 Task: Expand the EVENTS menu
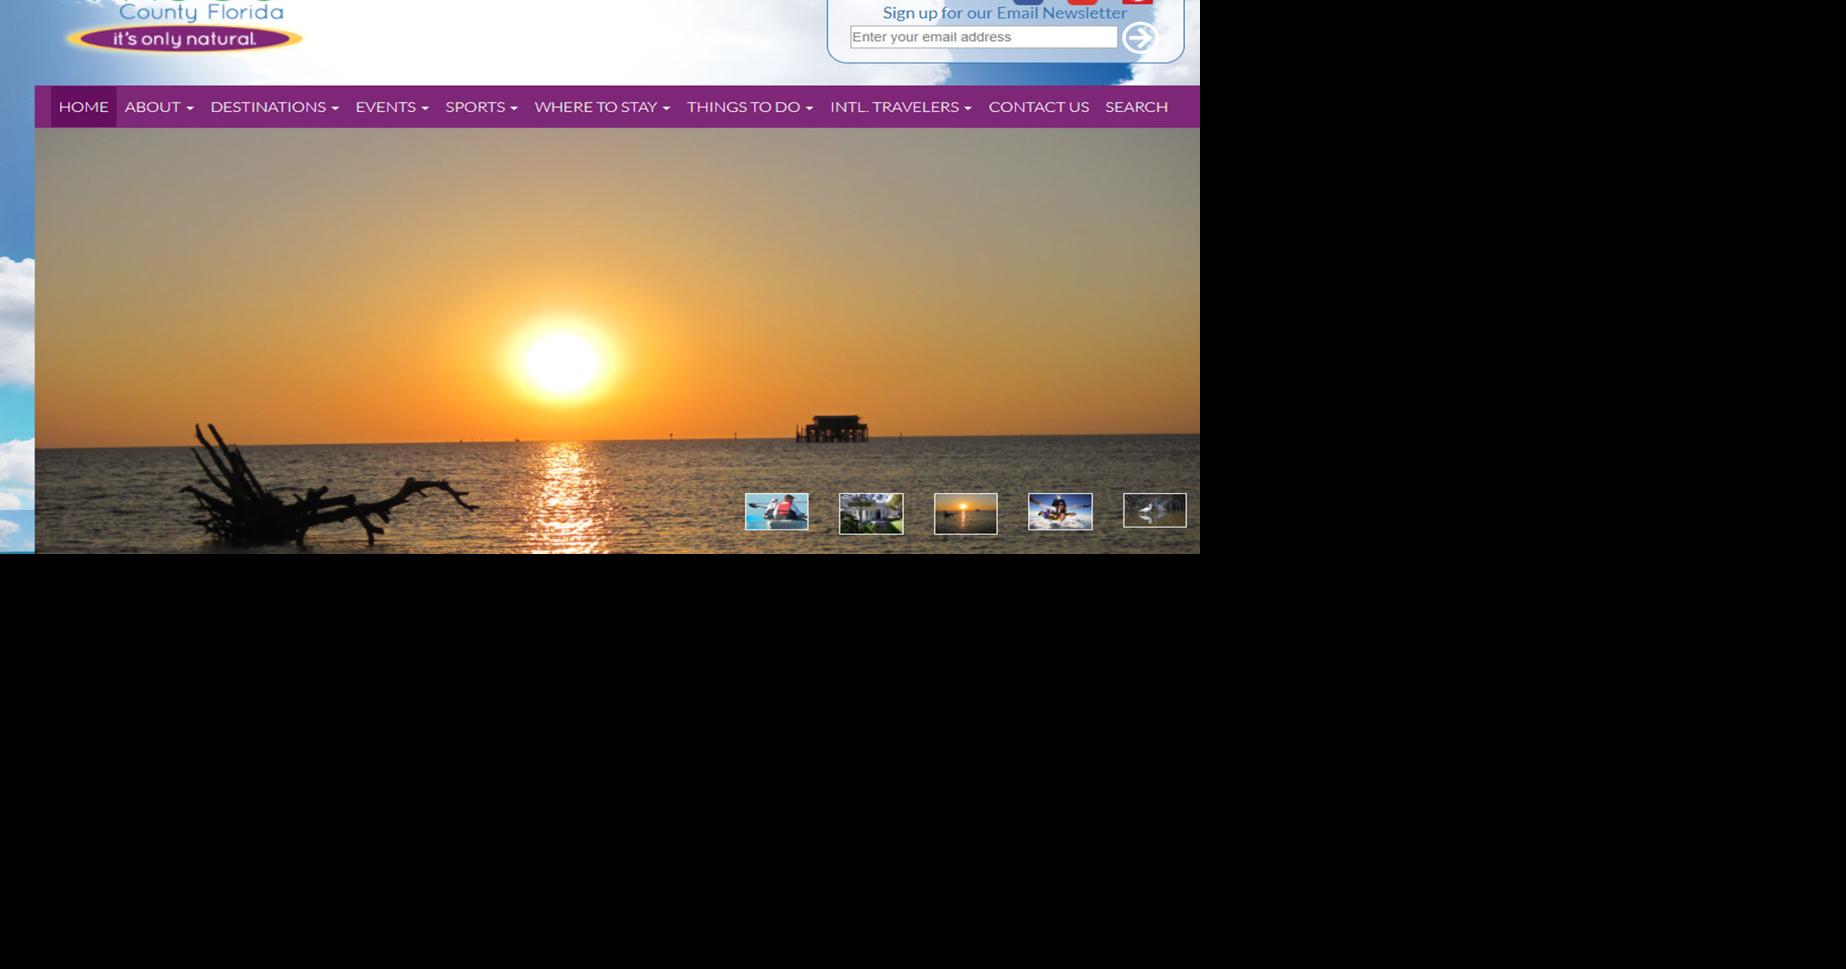coord(390,107)
